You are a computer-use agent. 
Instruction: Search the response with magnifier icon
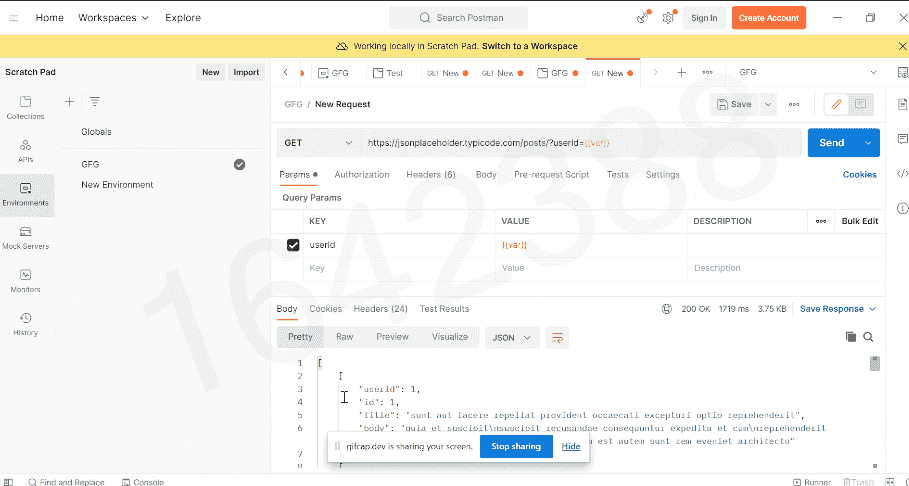[868, 337]
